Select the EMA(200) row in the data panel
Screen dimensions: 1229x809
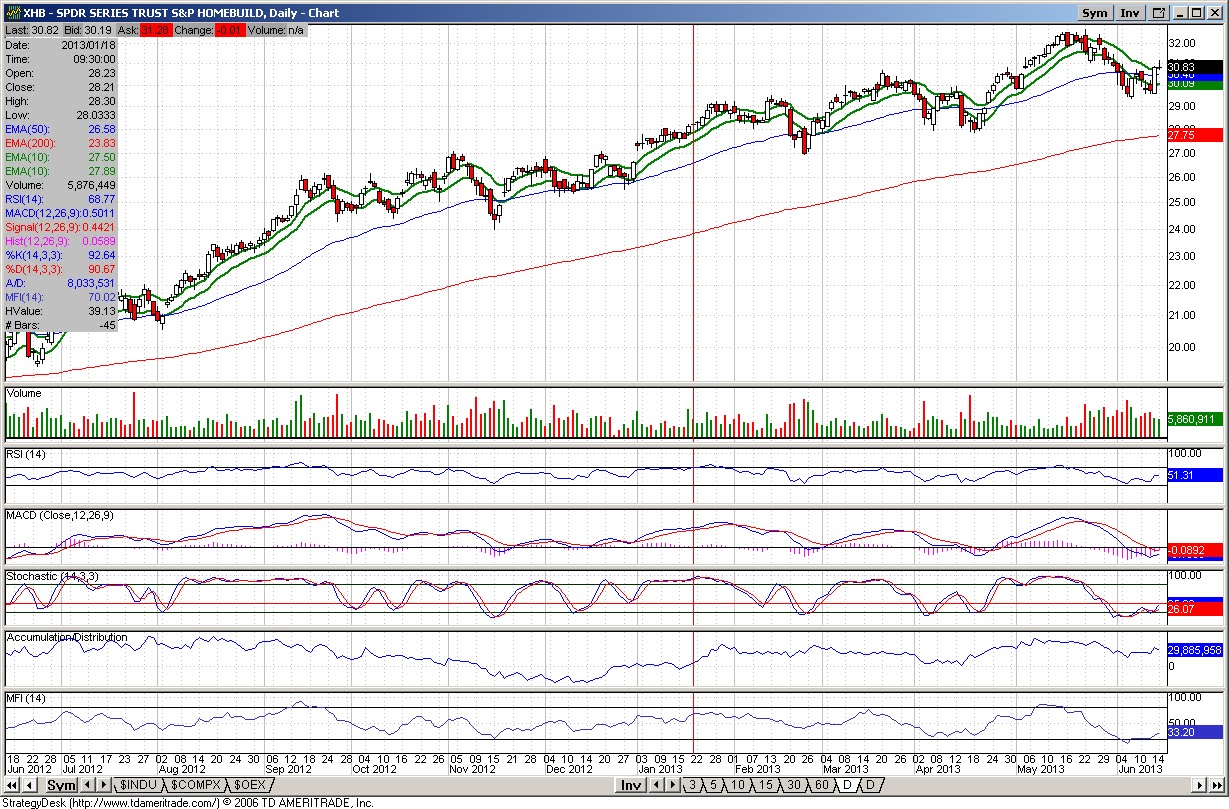[x=61, y=143]
